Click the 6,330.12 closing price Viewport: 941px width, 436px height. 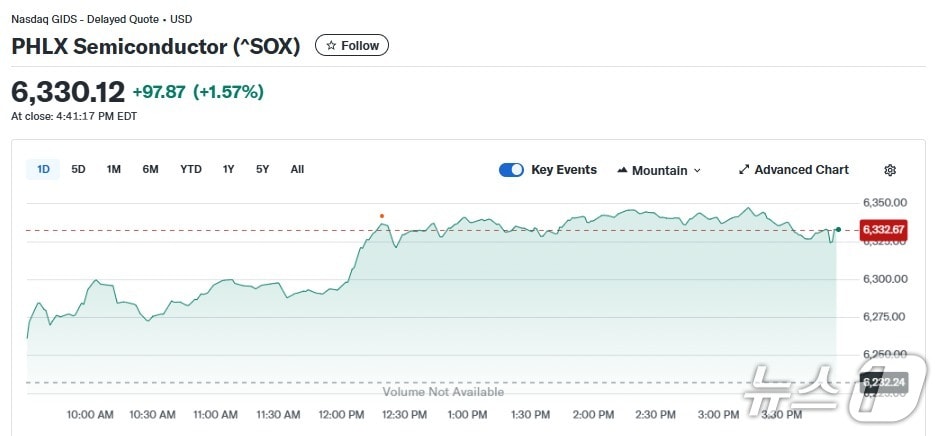click(x=68, y=92)
